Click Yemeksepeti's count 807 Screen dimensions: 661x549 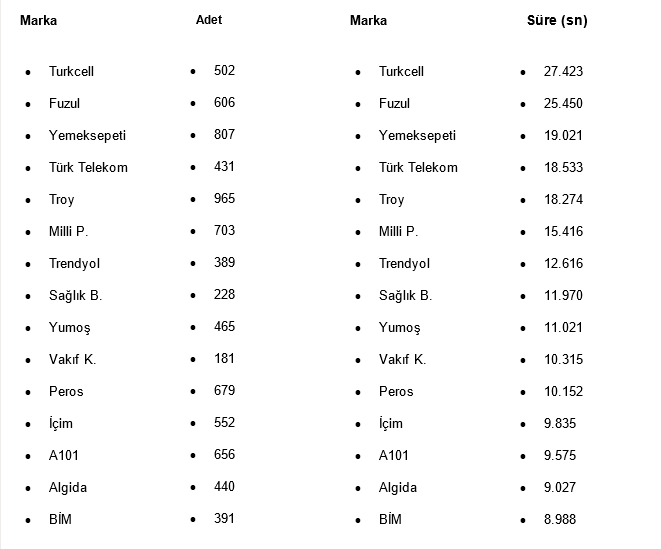point(224,135)
